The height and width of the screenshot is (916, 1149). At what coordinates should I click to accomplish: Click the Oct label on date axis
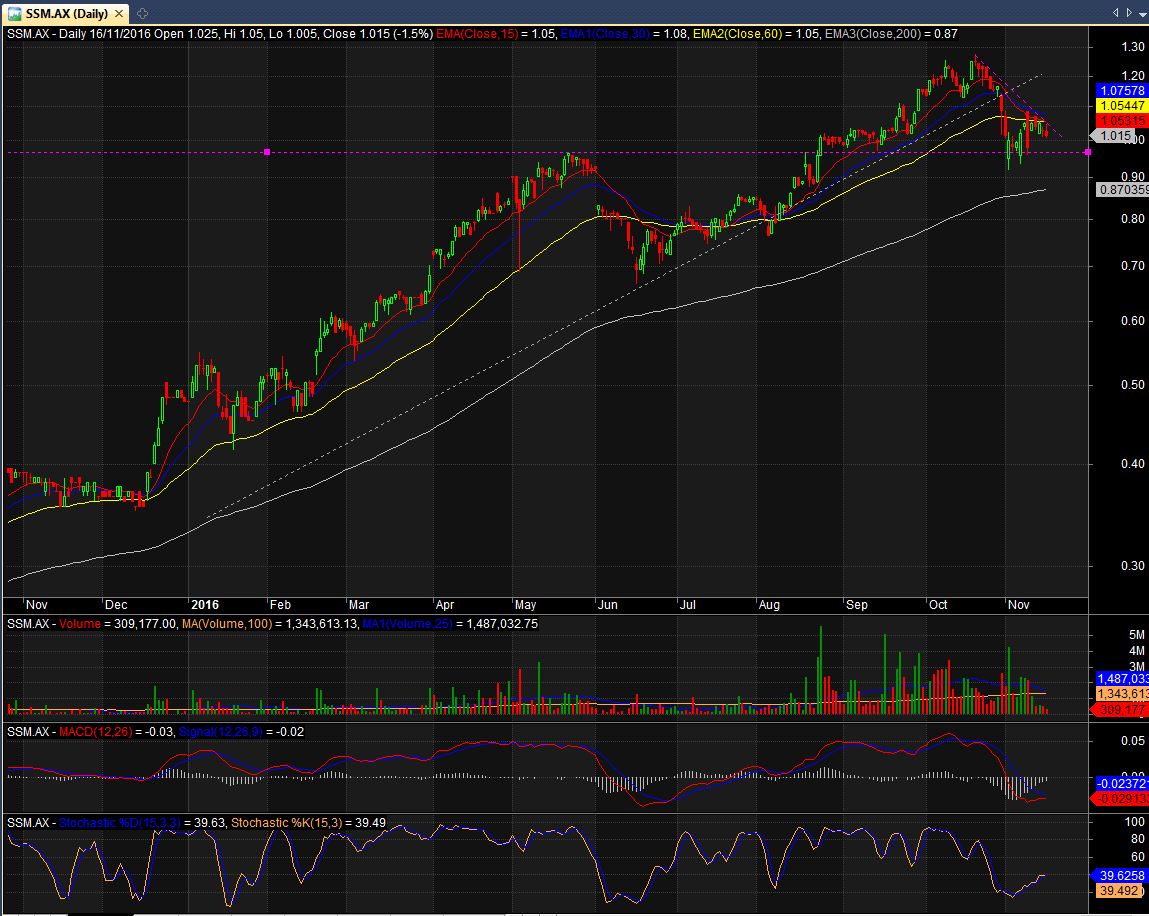point(938,605)
